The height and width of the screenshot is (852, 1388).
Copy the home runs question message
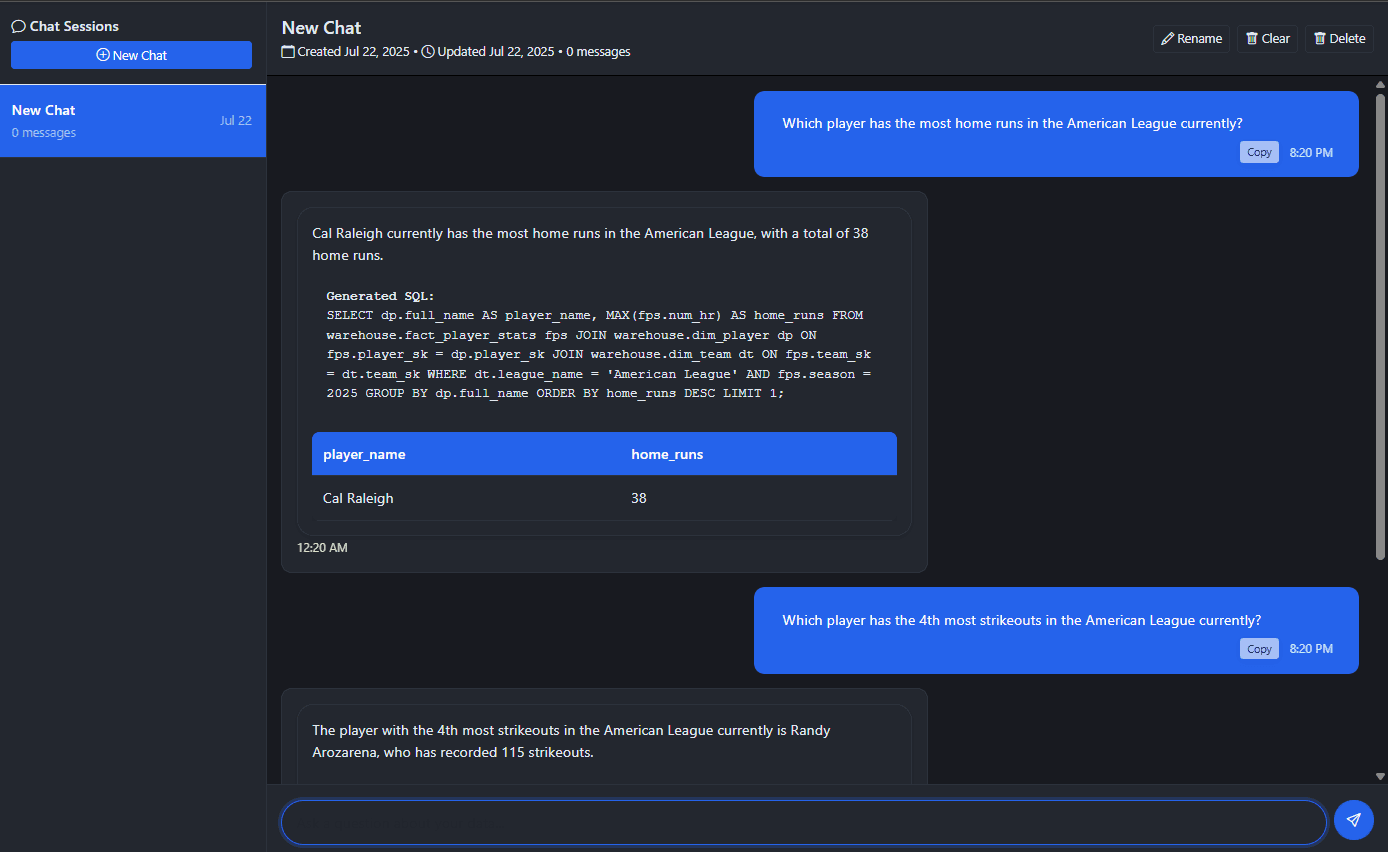coord(1259,152)
